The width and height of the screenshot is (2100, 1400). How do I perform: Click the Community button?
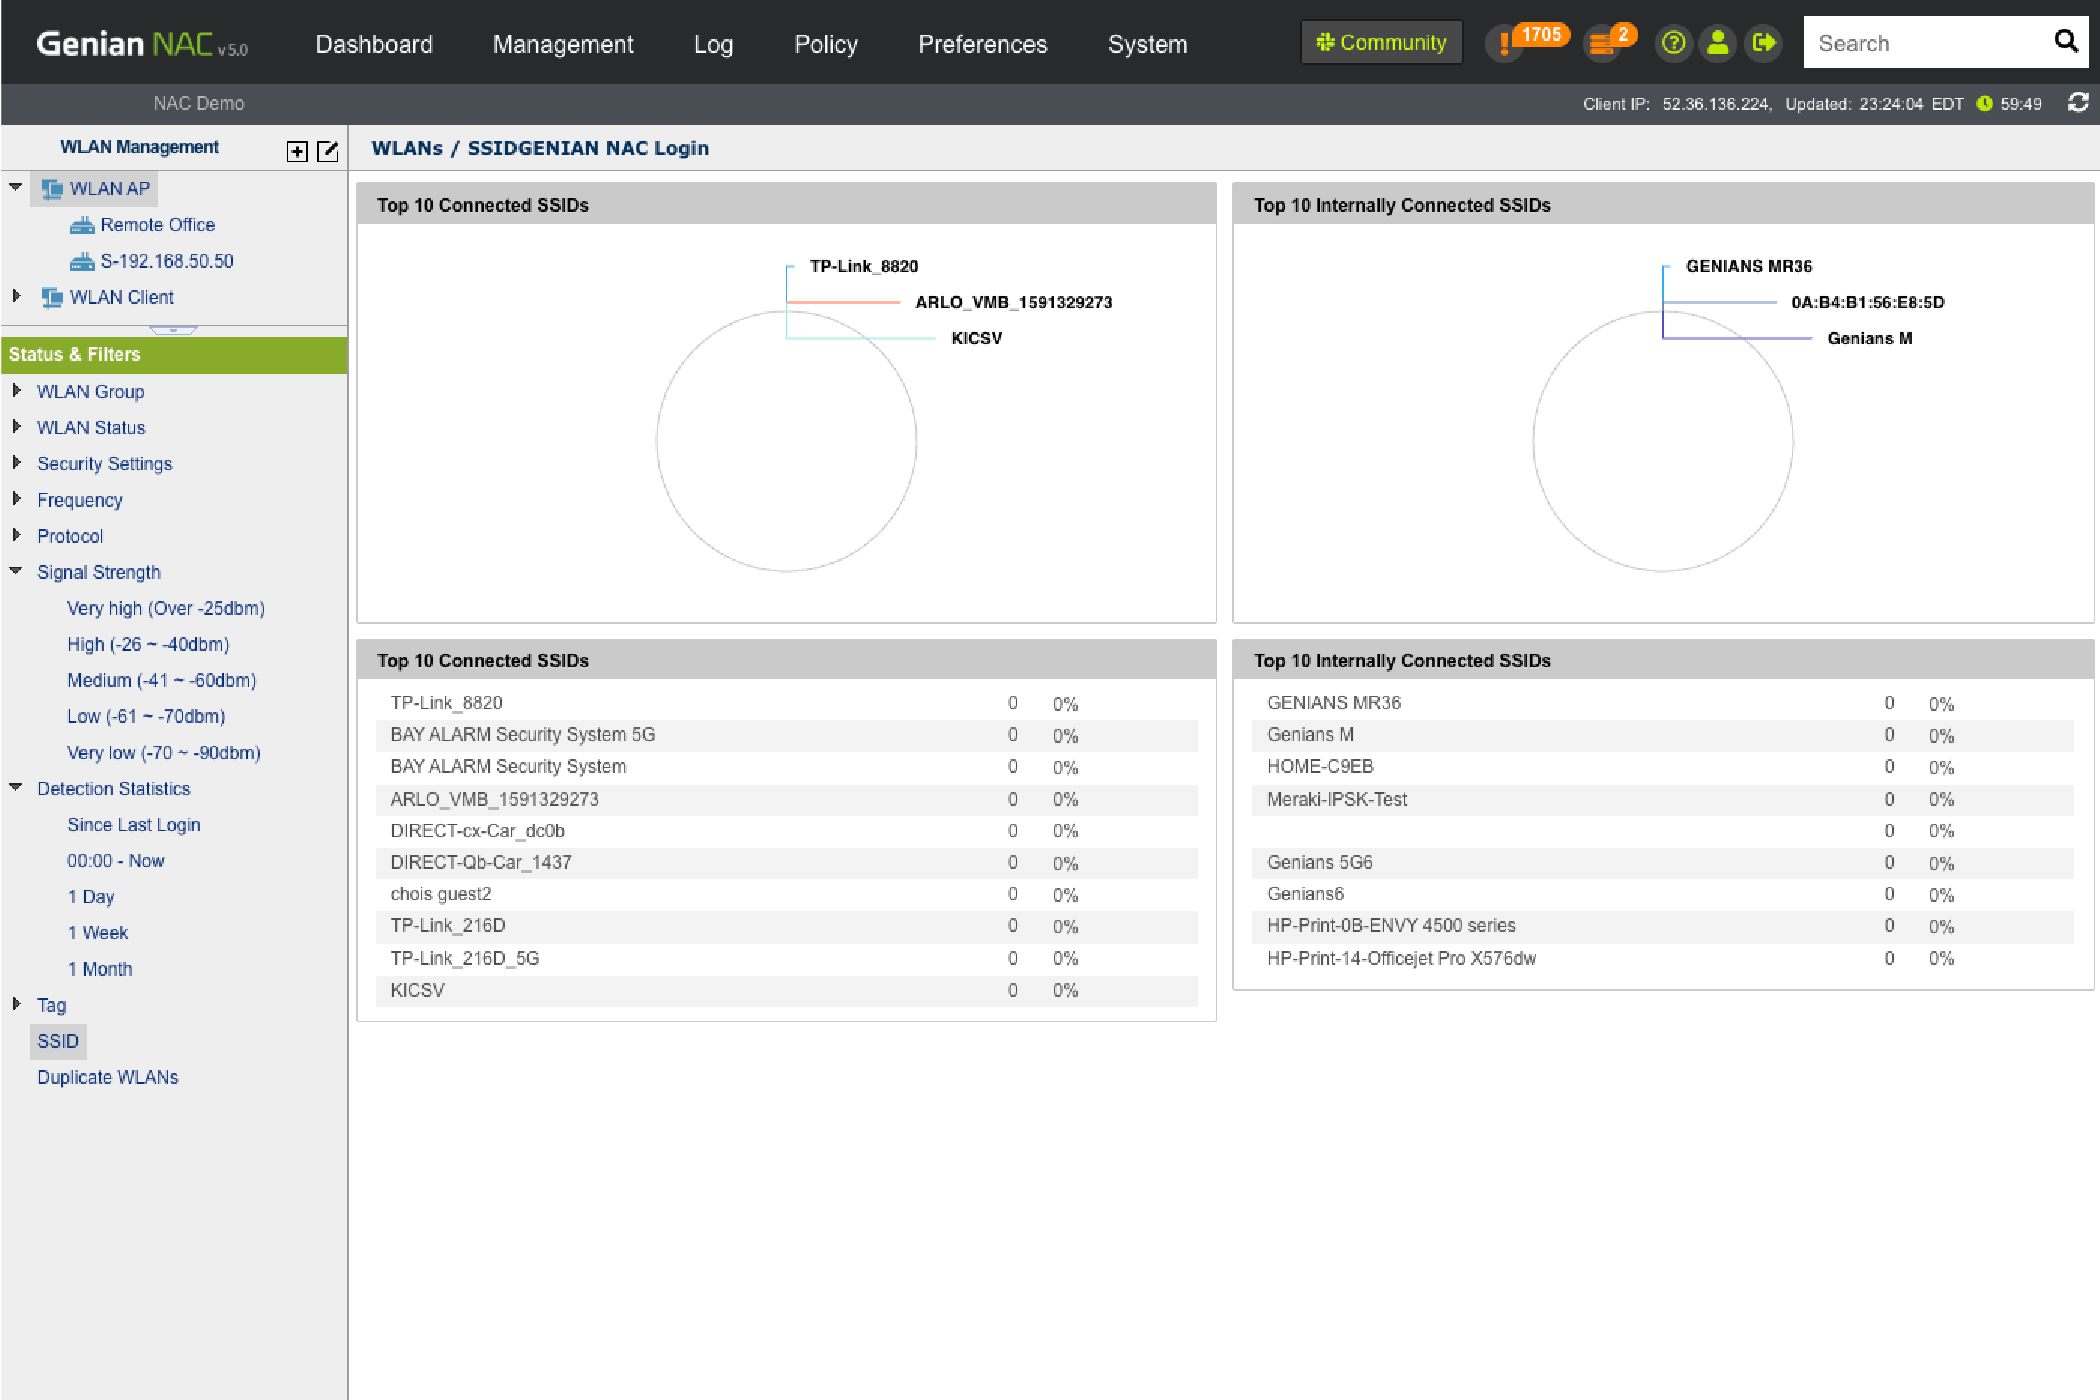(x=1381, y=43)
